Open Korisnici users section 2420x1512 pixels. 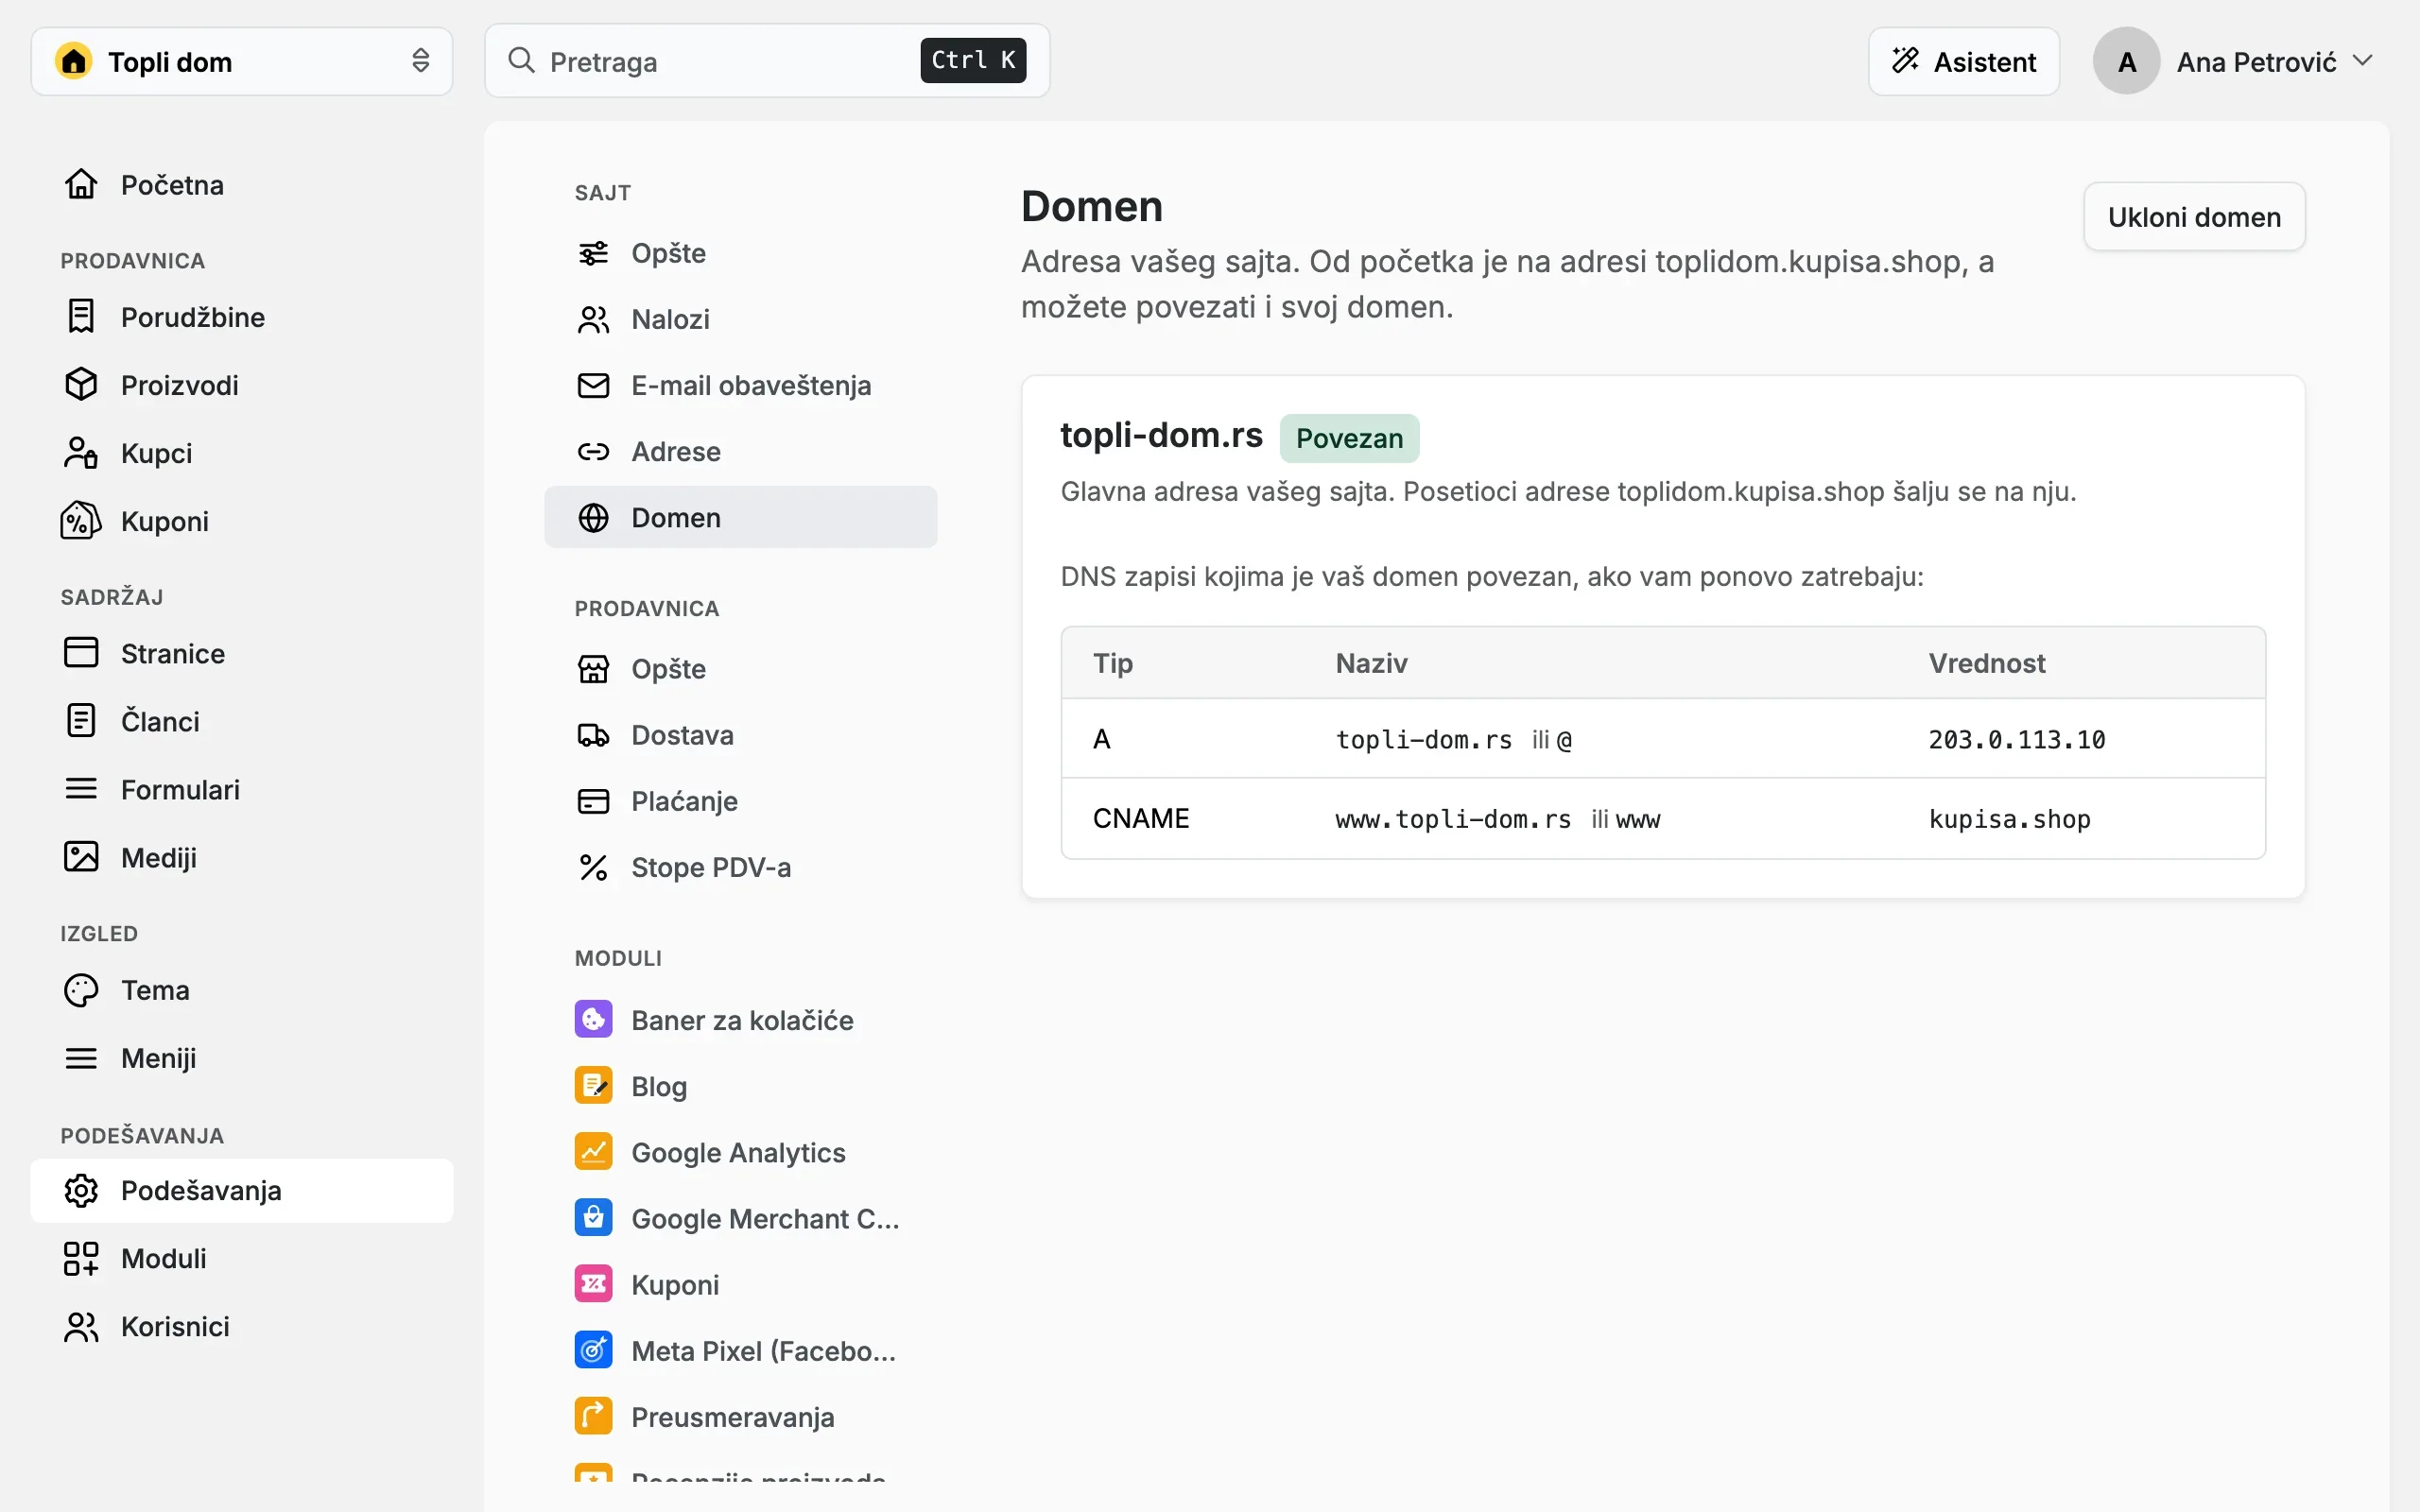[241, 1326]
